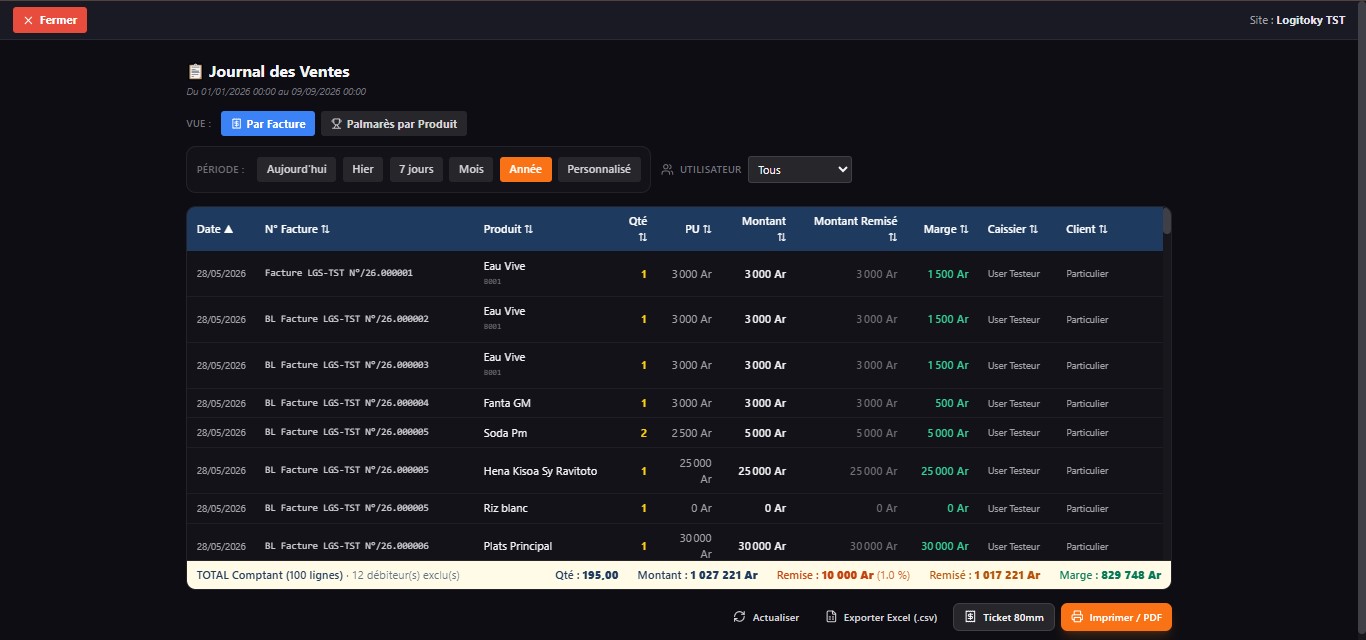
Task: Click product Riz blanc
Action: click(505, 508)
